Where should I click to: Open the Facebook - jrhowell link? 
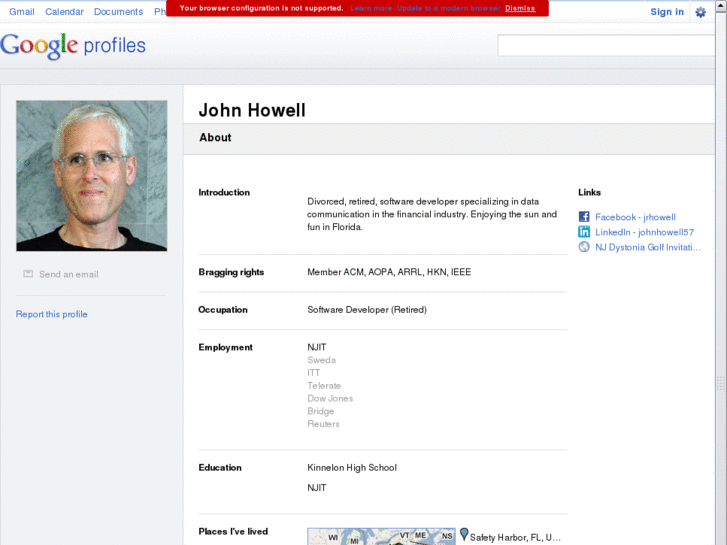pyautogui.click(x=635, y=217)
